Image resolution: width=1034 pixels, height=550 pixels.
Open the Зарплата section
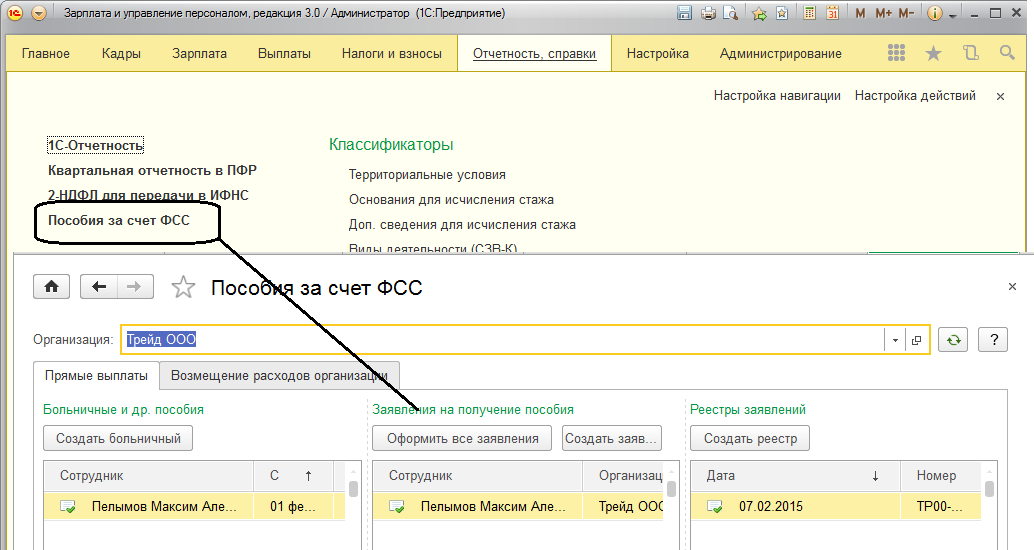tap(199, 53)
